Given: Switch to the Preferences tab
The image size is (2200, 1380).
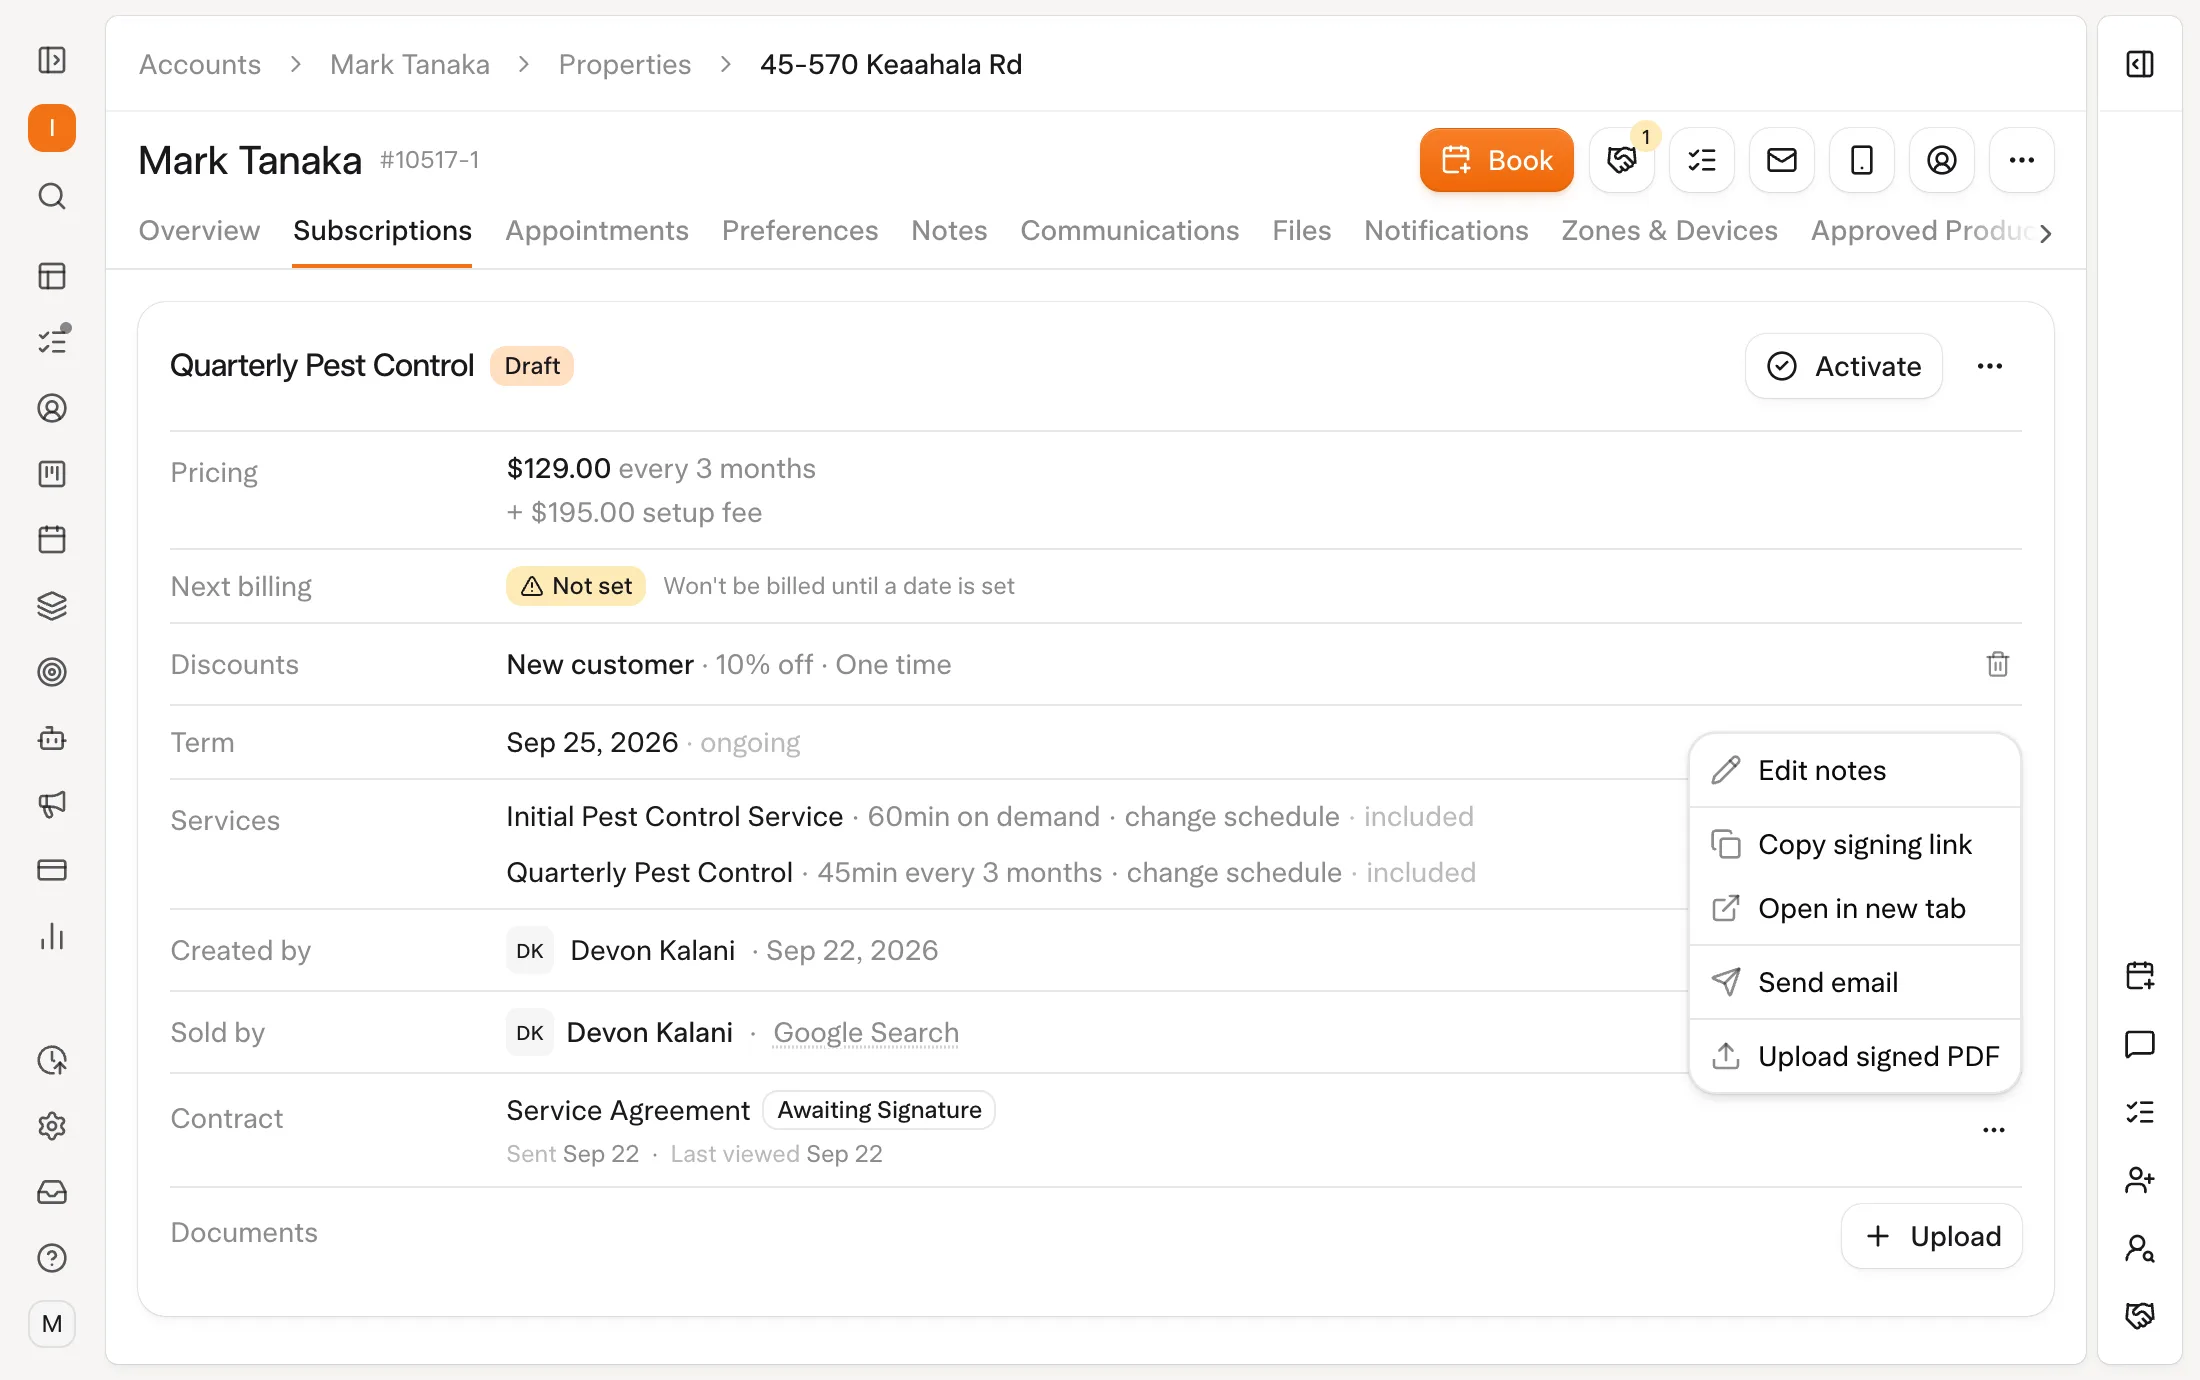Looking at the screenshot, I should (x=800, y=231).
